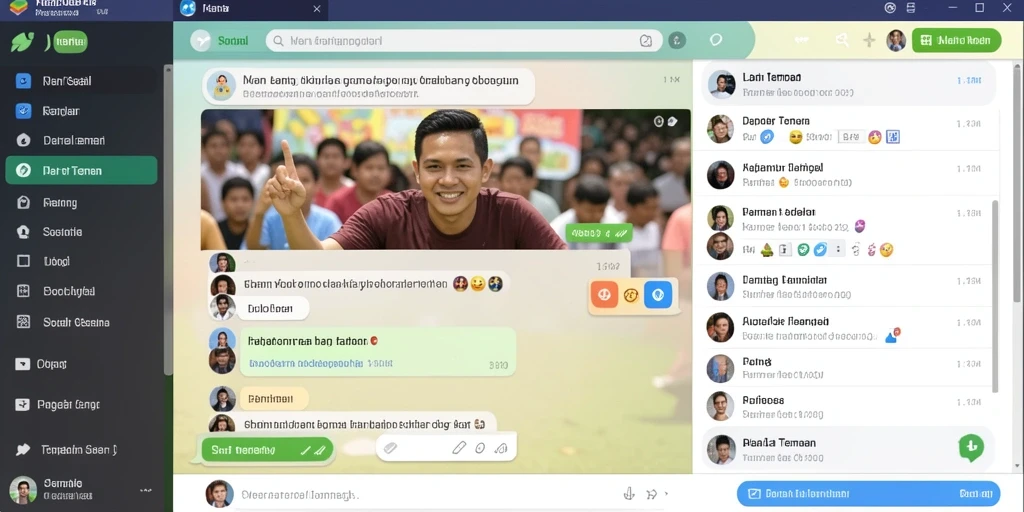
Task: Click the circular refresh icon in title bar
Action: click(x=889, y=8)
